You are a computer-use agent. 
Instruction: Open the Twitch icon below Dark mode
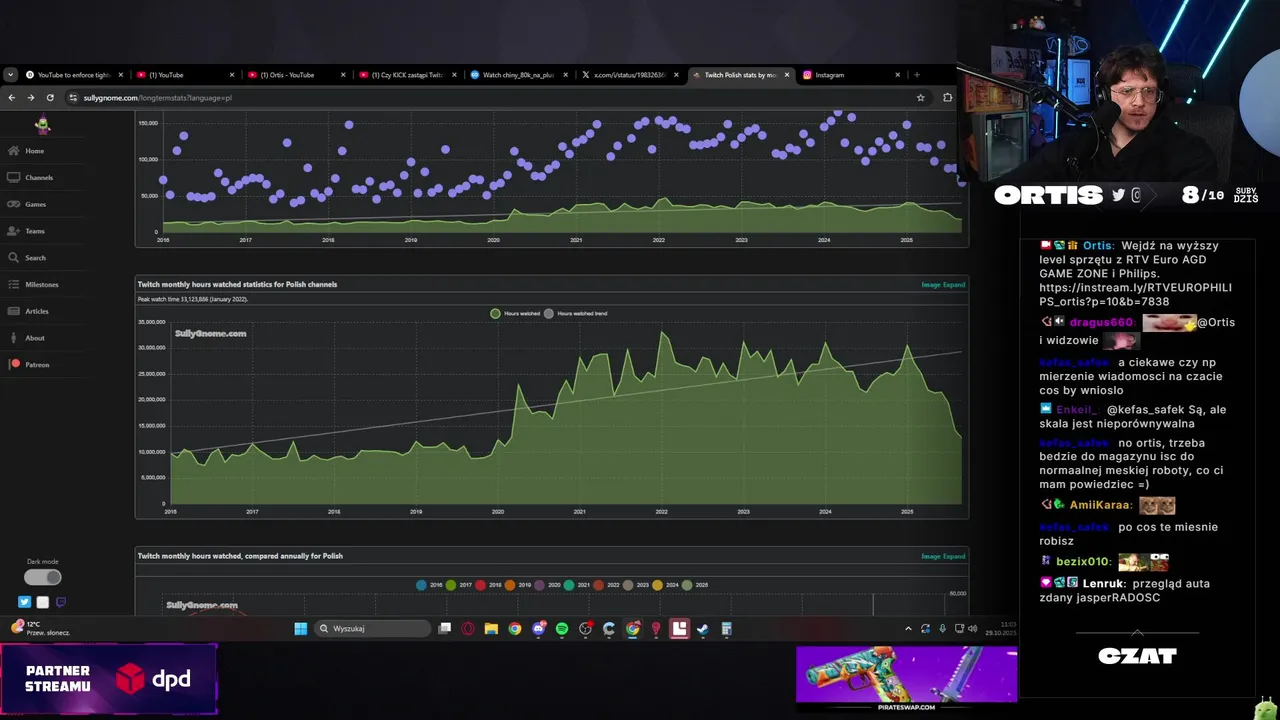(x=60, y=602)
